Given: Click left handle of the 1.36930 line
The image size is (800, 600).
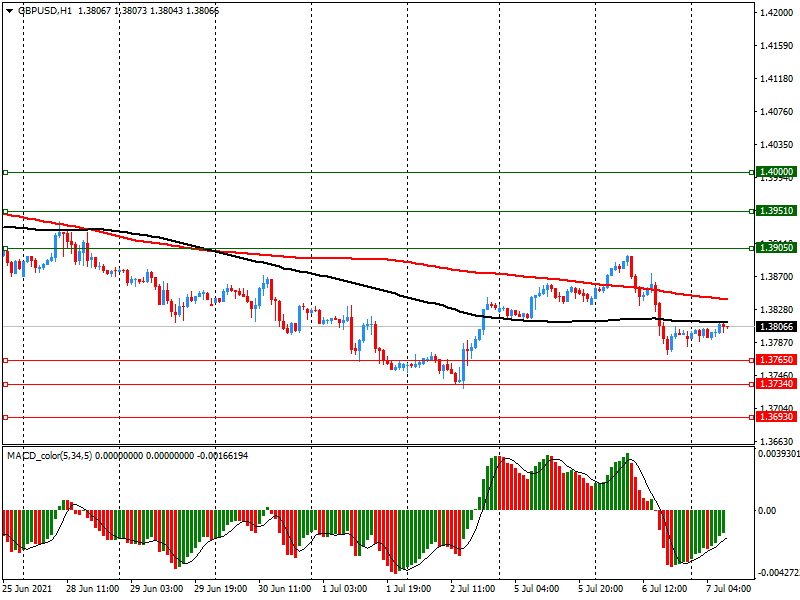Looking at the screenshot, I should pyautogui.click(x=5, y=417).
